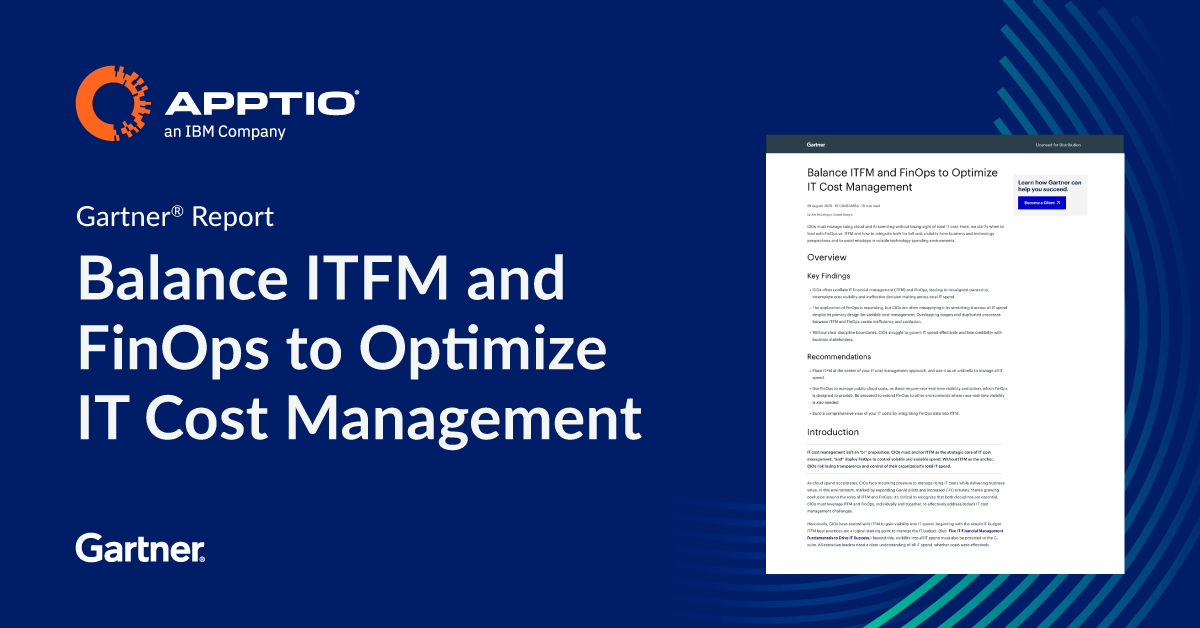
Task: Click the external-link arrow on Become a Client
Action: coord(1058,203)
